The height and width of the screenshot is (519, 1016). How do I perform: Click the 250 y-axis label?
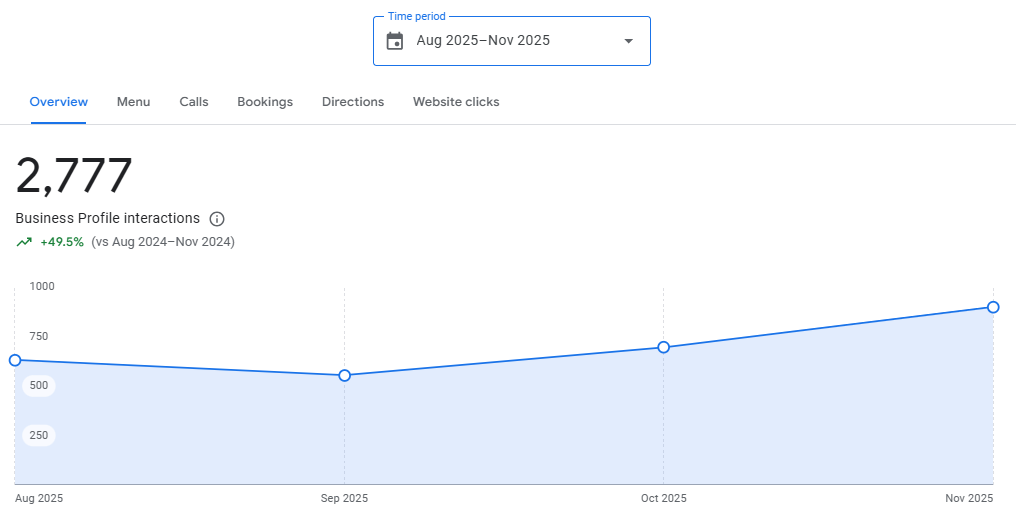coord(39,435)
